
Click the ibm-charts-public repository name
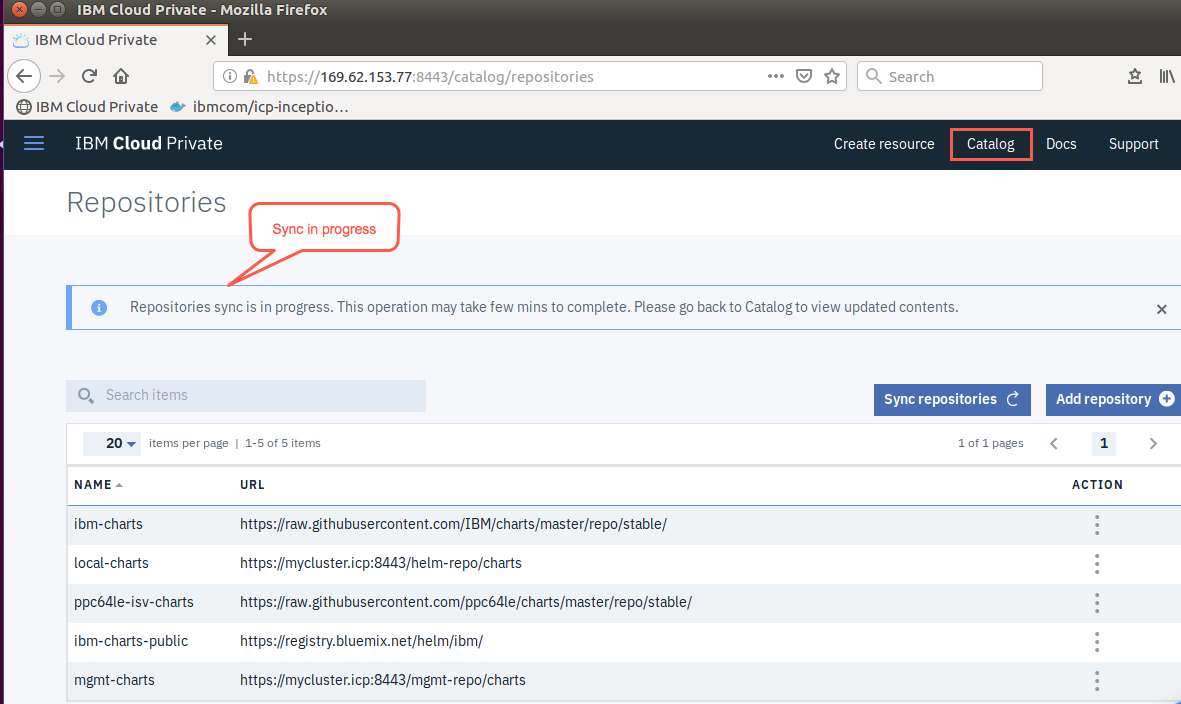point(130,642)
